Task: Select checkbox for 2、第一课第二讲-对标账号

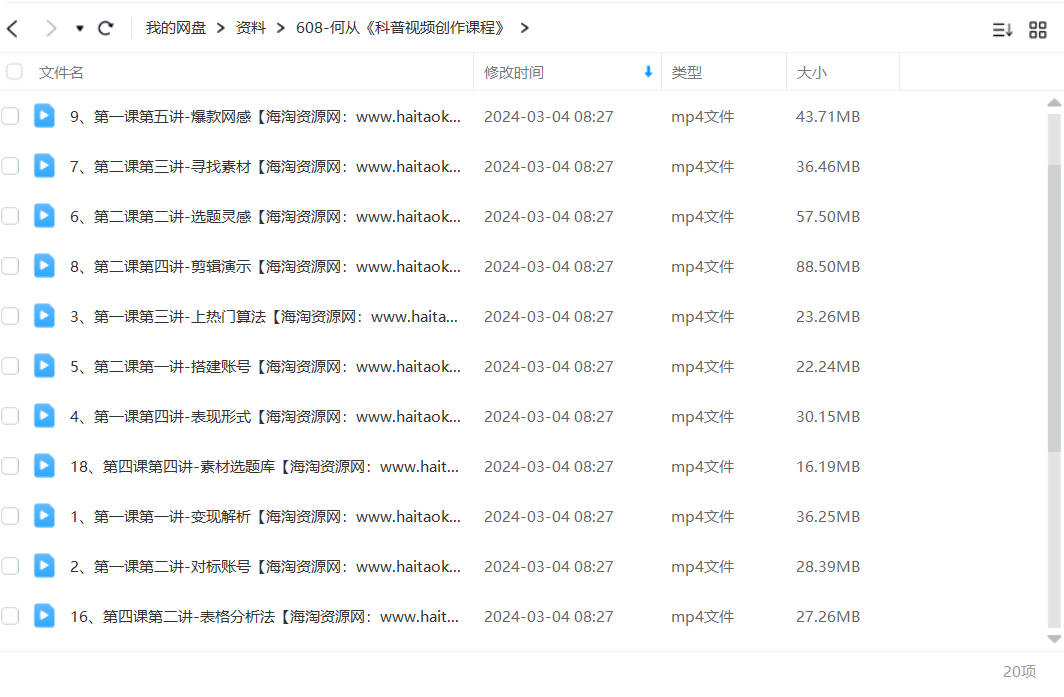Action: (x=10, y=566)
